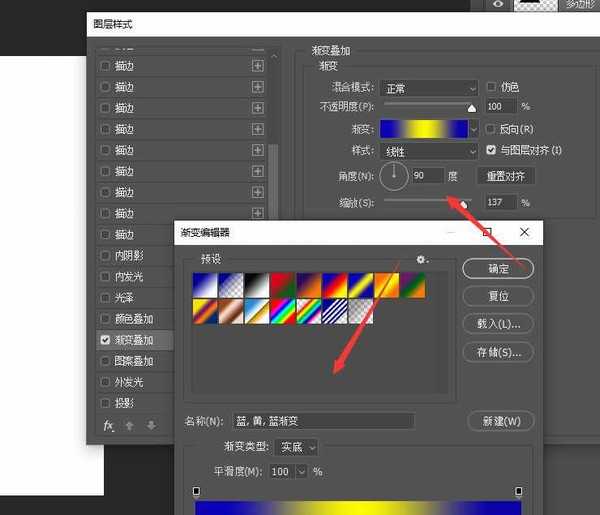Expand the 样式 gradient style dropdown
Image resolution: width=600 pixels, height=515 pixels.
coord(431,151)
